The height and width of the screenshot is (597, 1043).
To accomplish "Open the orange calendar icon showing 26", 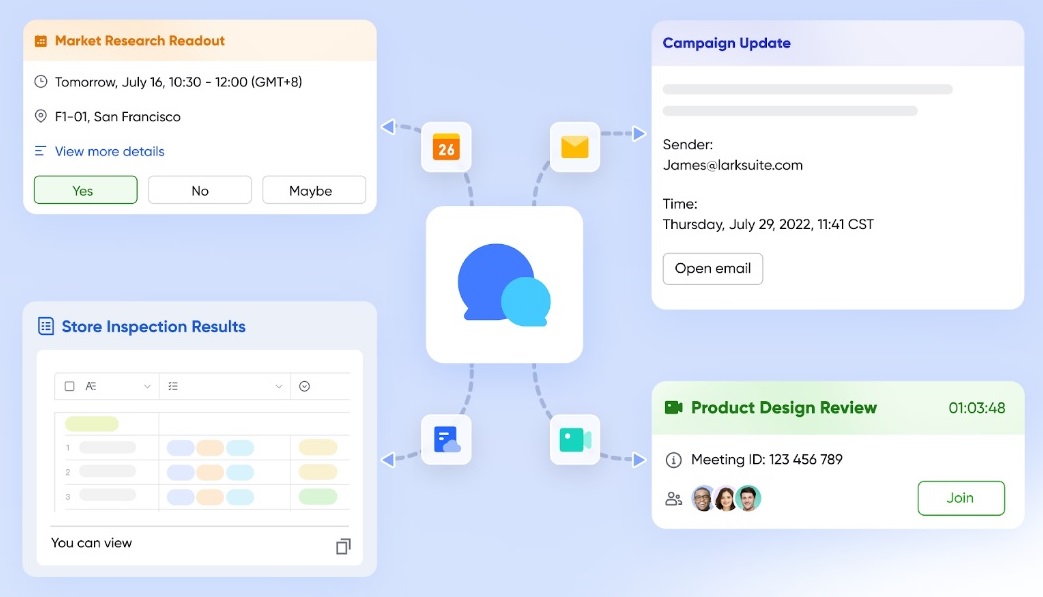I will 446,147.
